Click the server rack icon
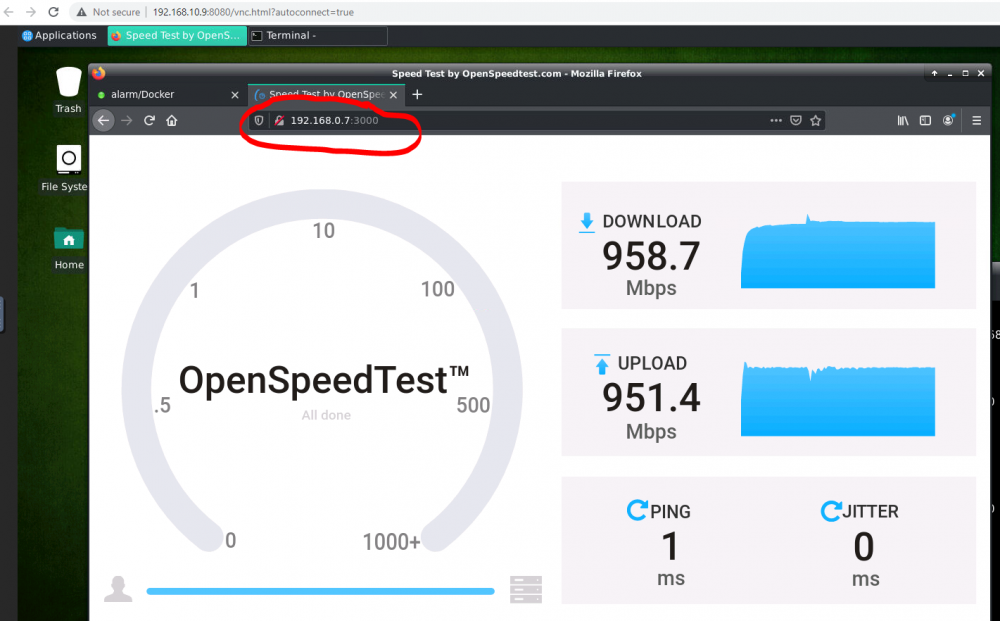 coord(526,589)
